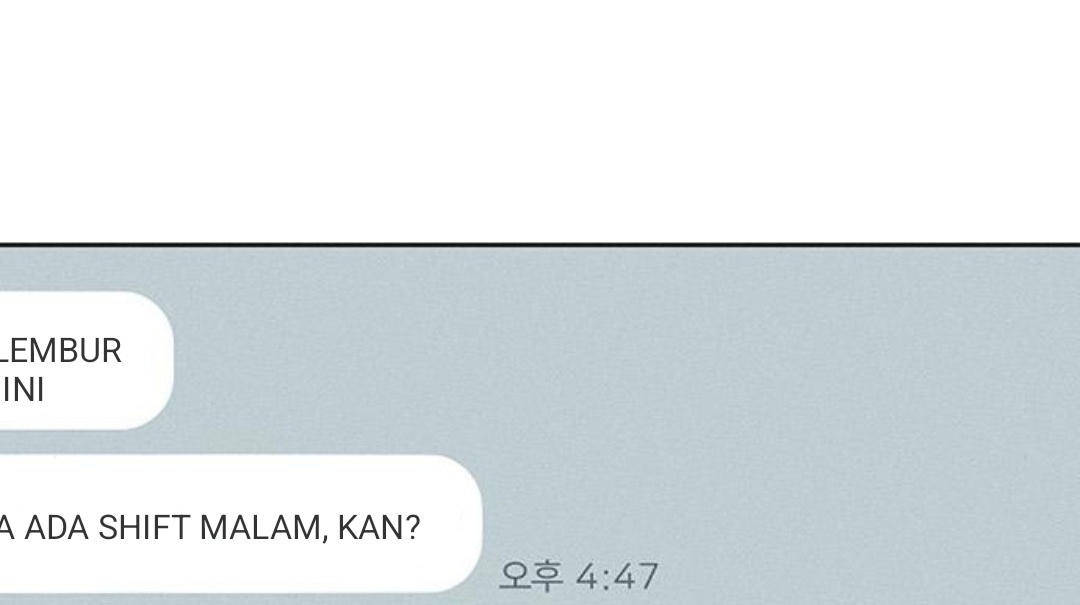
Task: Click the "4:47" time digits
Action: pos(617,577)
